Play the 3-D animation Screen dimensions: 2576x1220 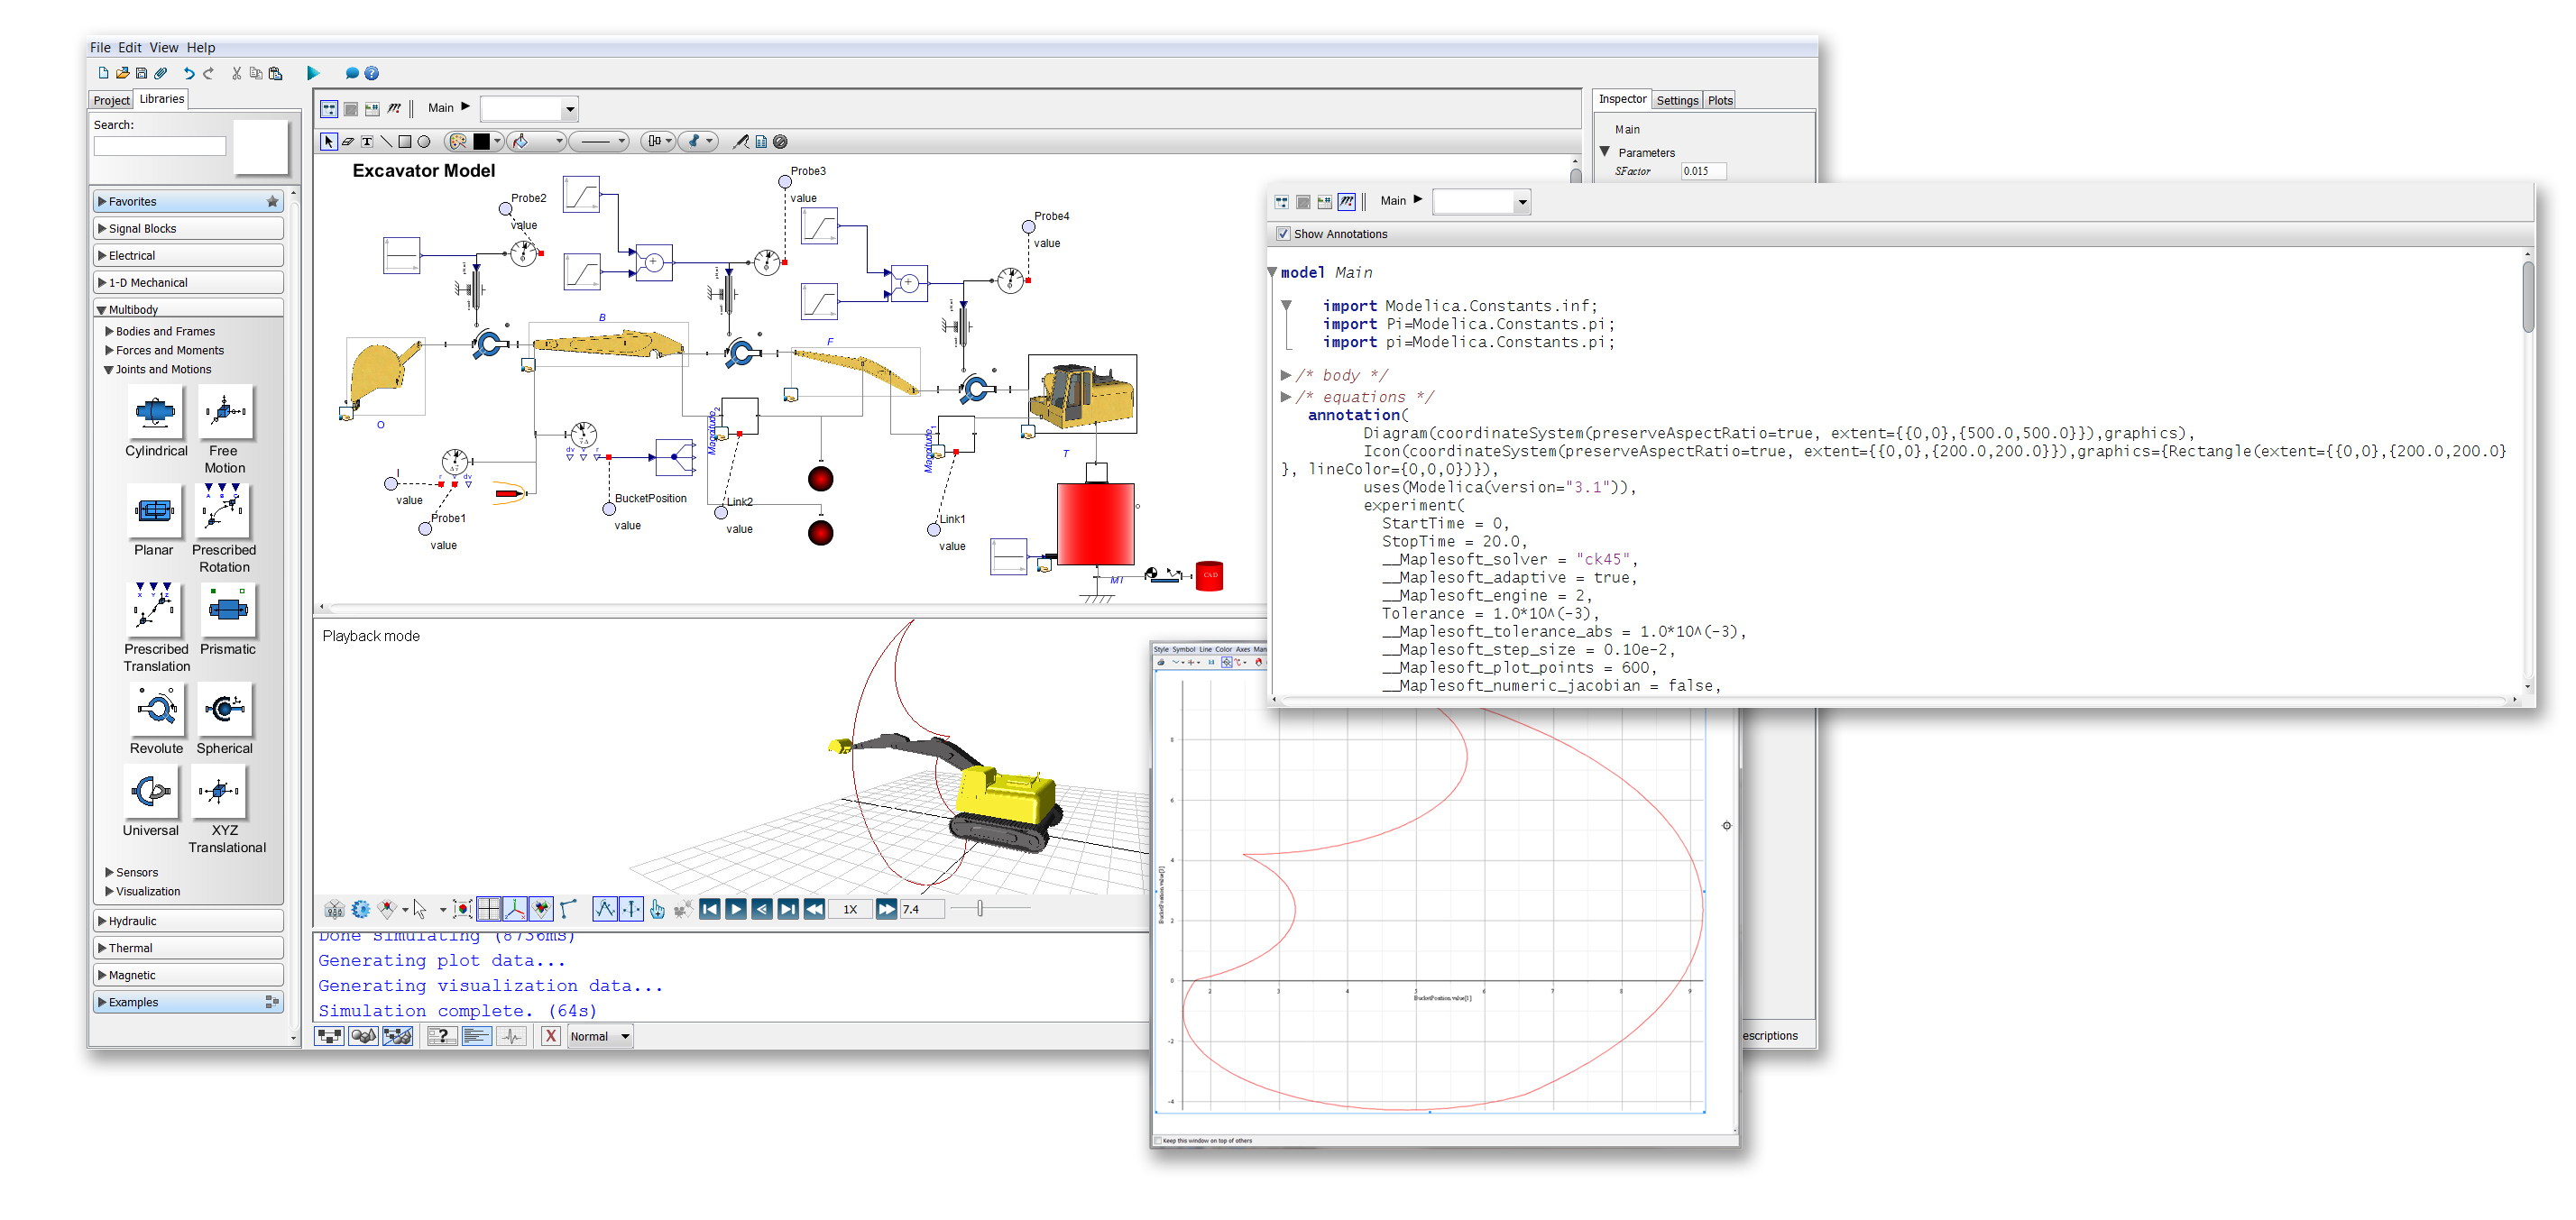click(736, 909)
